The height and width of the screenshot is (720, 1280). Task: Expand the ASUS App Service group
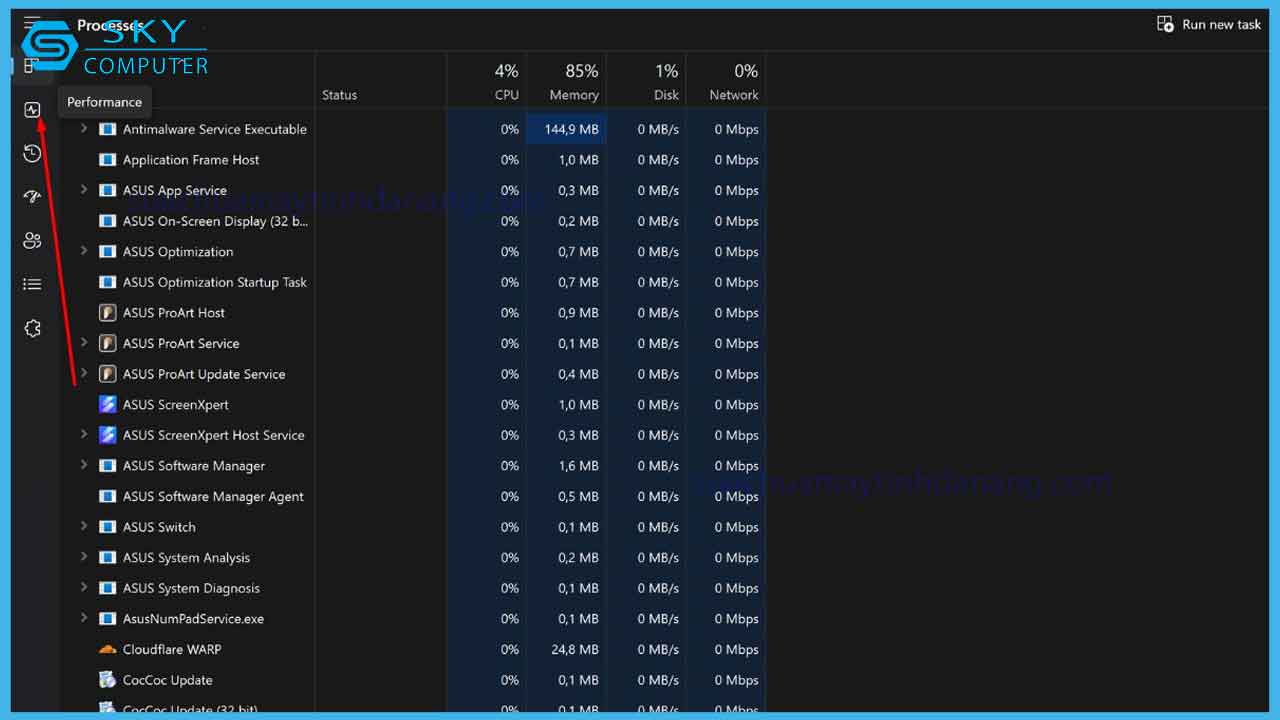84,190
